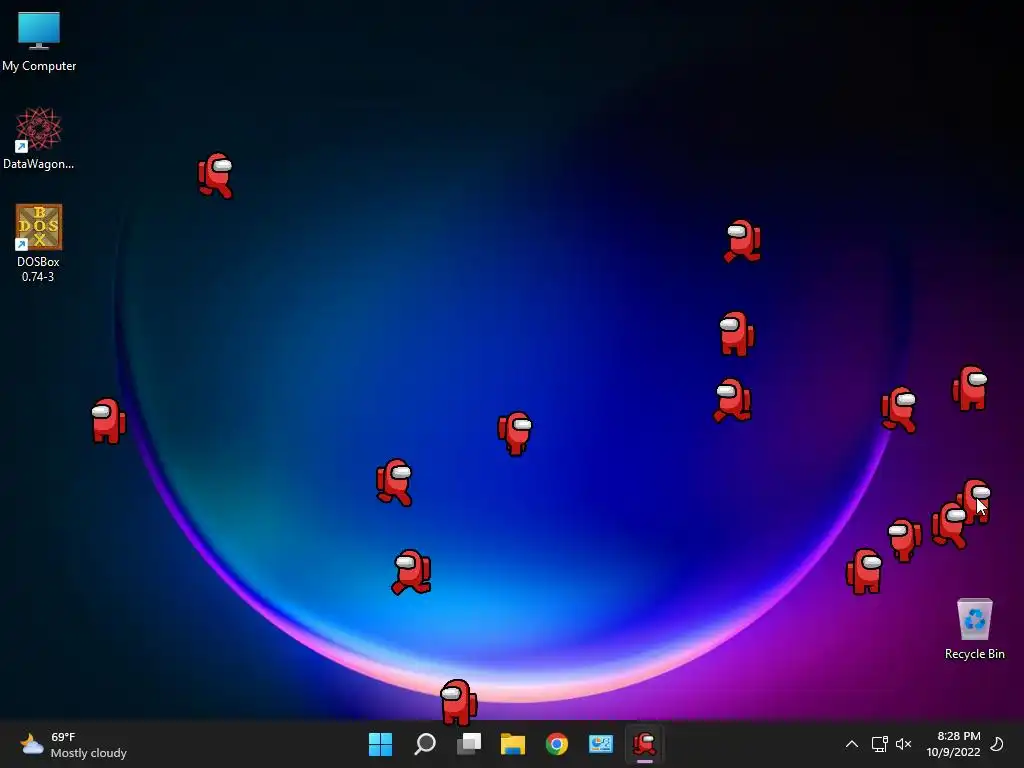The width and height of the screenshot is (1024, 768).
Task: Open the Windows Start menu
Action: (380, 744)
